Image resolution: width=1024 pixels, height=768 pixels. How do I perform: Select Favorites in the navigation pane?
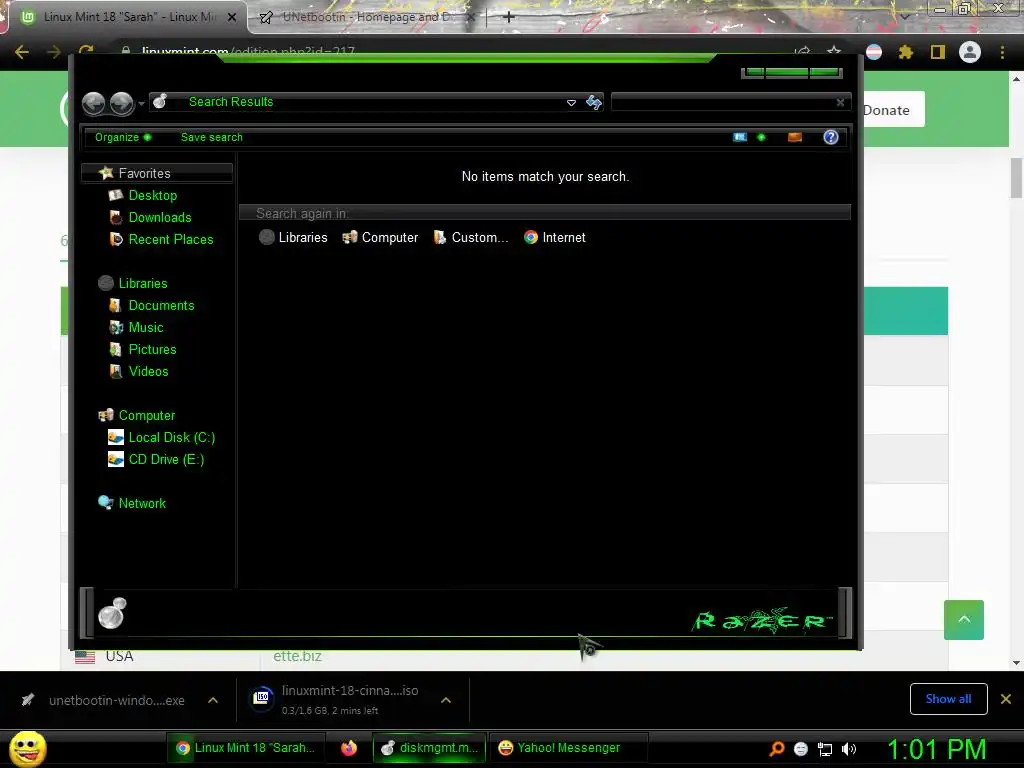click(157, 173)
